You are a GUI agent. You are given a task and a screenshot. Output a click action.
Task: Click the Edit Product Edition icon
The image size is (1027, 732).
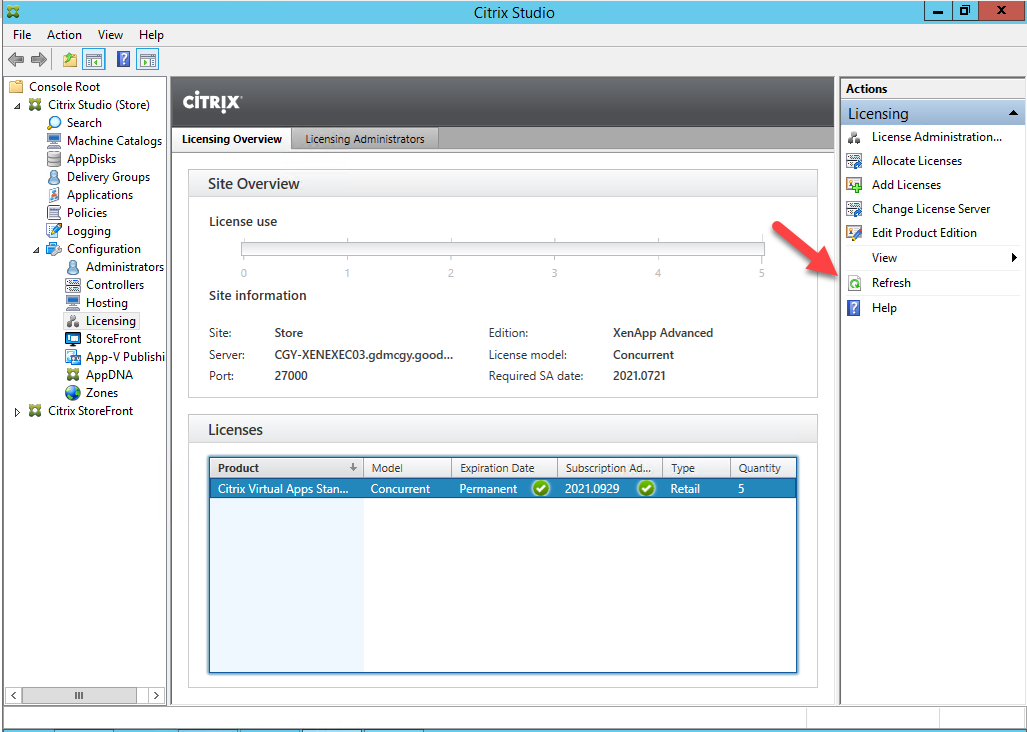coord(854,233)
